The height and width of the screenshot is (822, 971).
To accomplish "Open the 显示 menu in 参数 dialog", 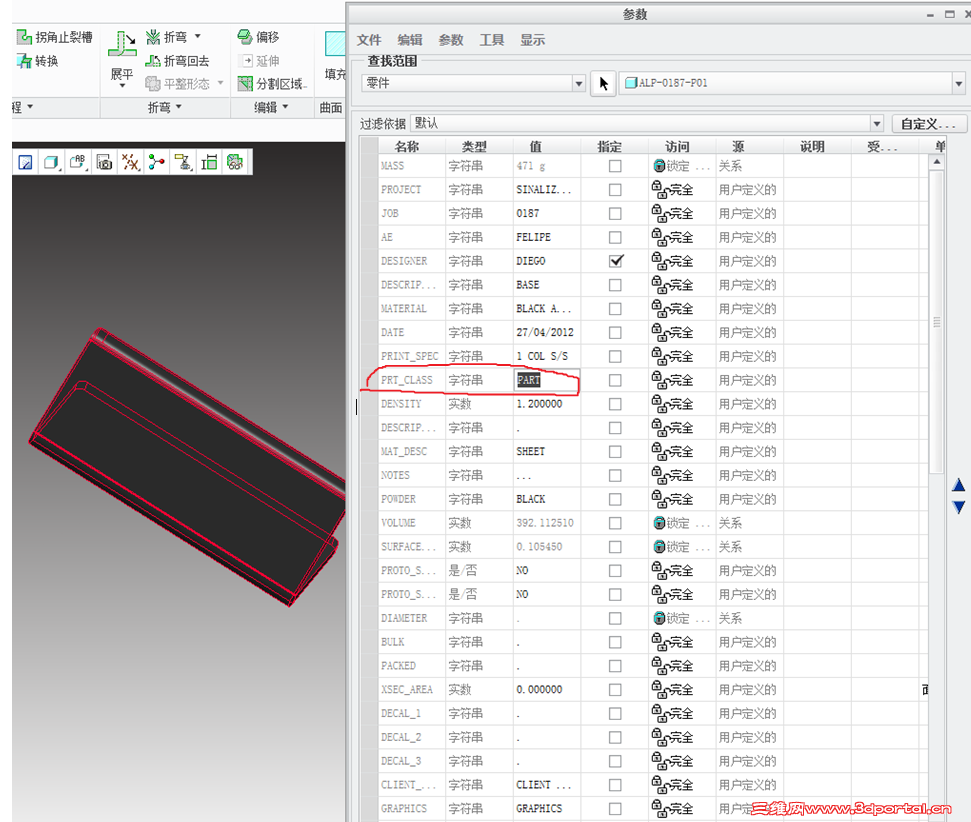I will point(533,40).
